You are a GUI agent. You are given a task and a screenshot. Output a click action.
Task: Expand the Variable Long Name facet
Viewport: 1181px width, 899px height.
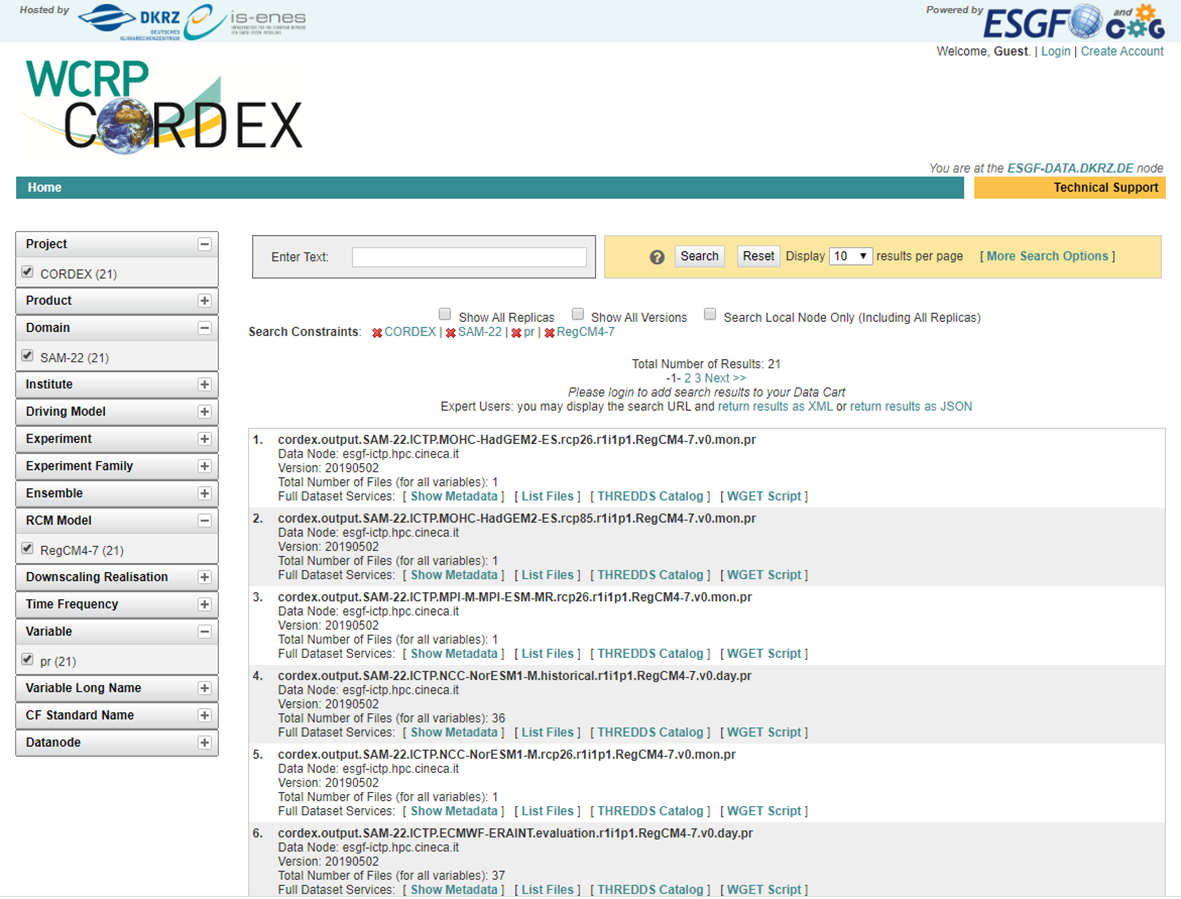204,687
